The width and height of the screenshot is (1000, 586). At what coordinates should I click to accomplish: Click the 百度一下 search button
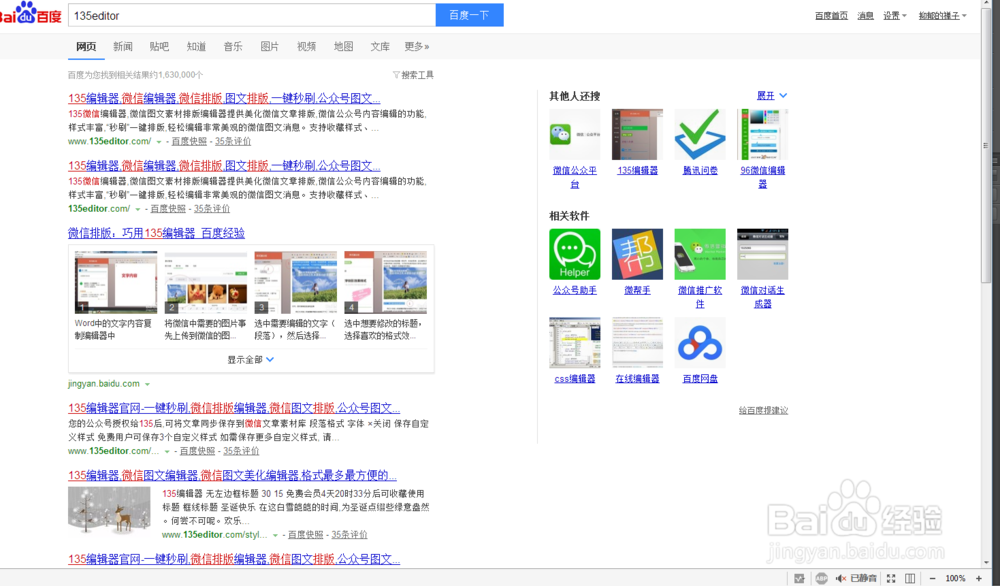(469, 15)
